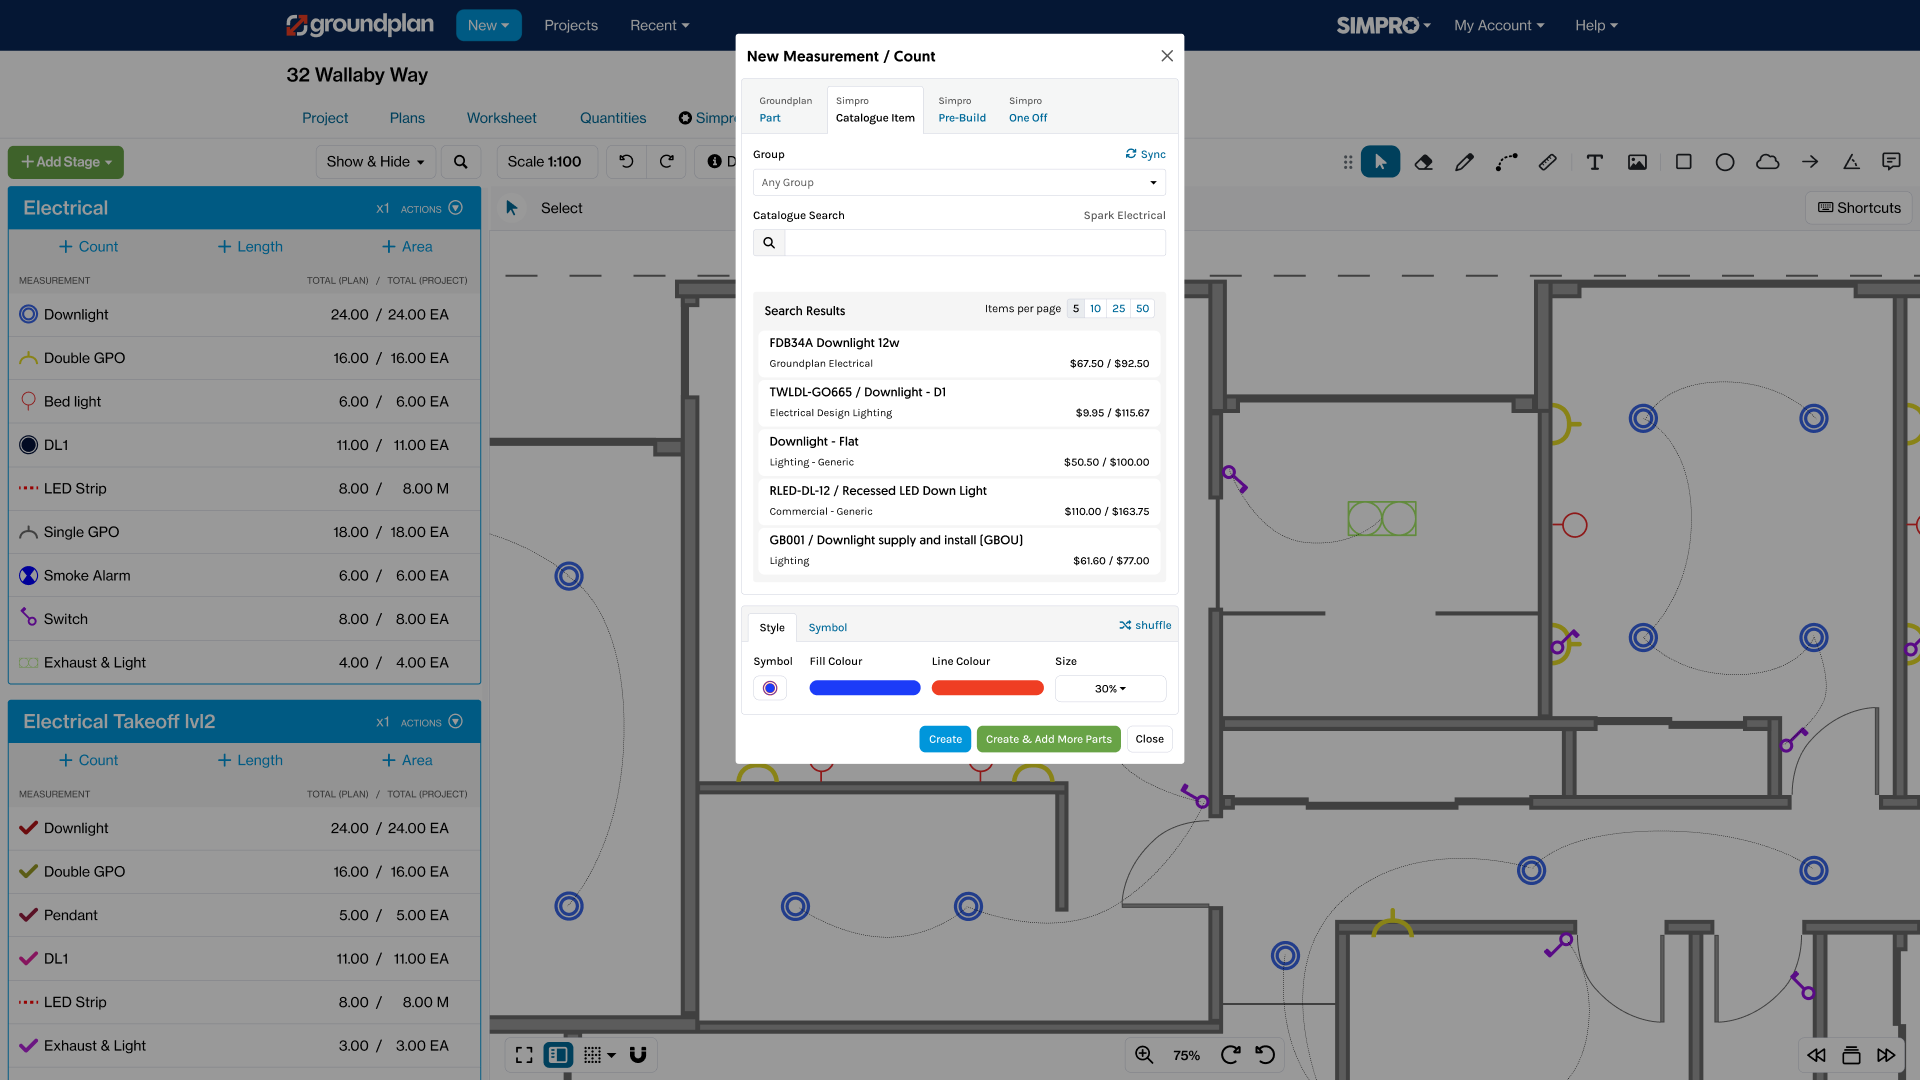Open the Plans tab
The height and width of the screenshot is (1080, 1920).
click(407, 118)
